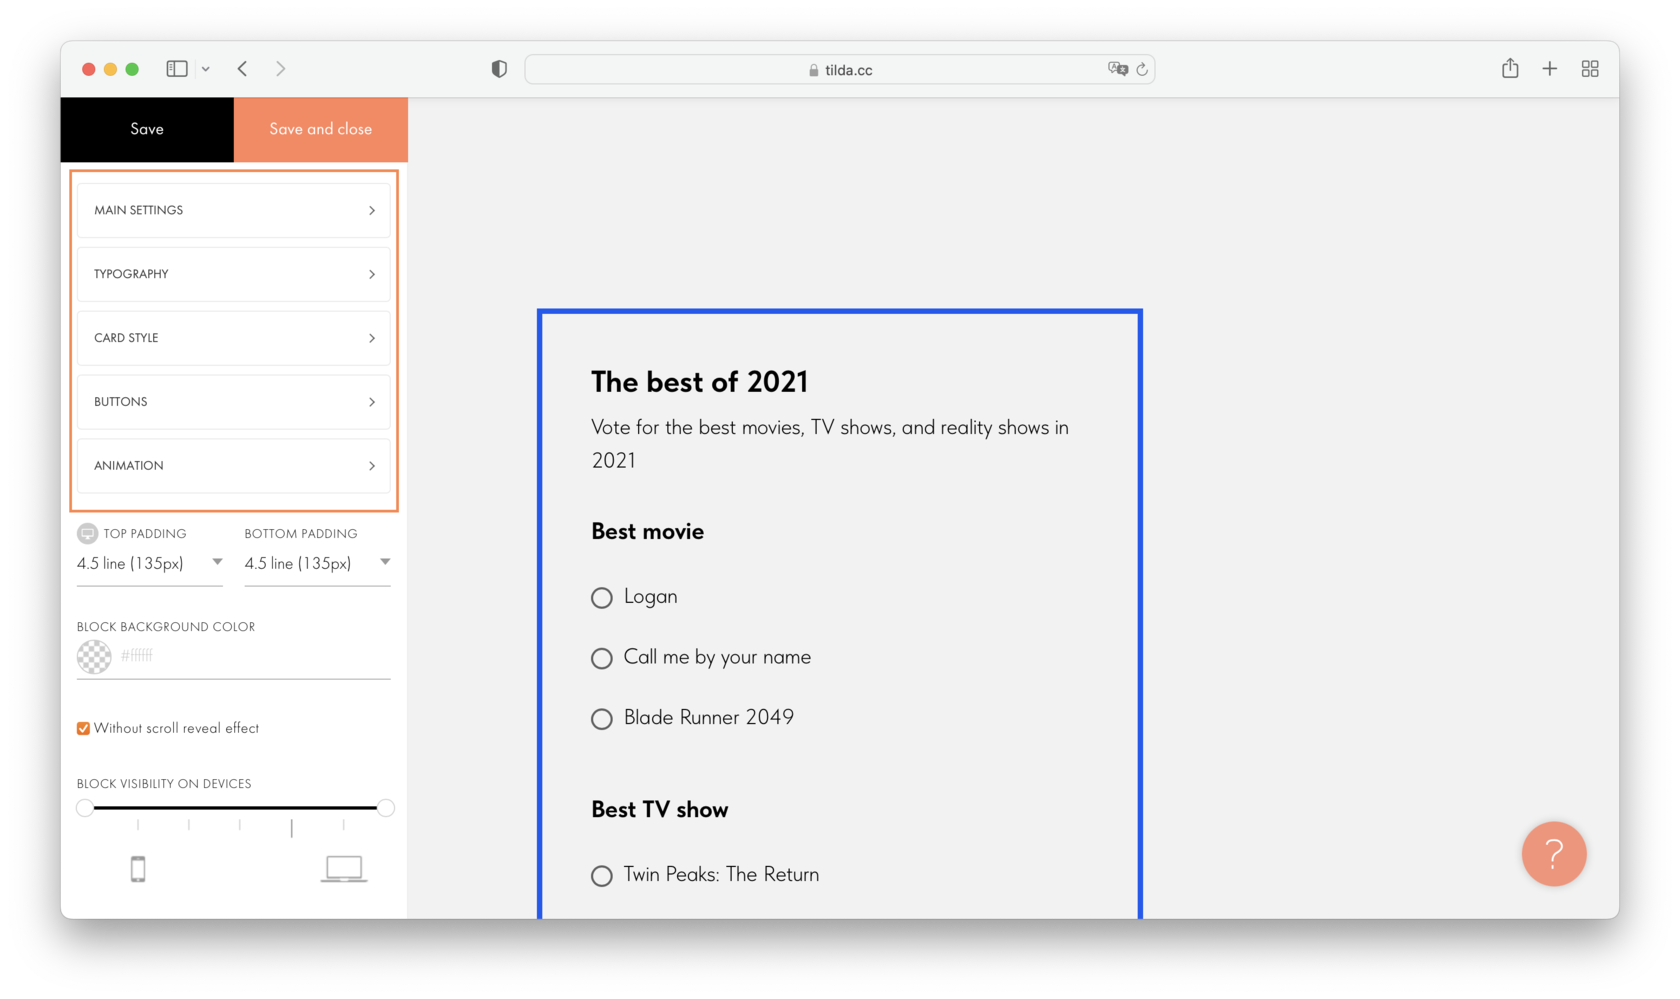Go forward with the browser forward arrow
The width and height of the screenshot is (1680, 999).
coord(281,69)
